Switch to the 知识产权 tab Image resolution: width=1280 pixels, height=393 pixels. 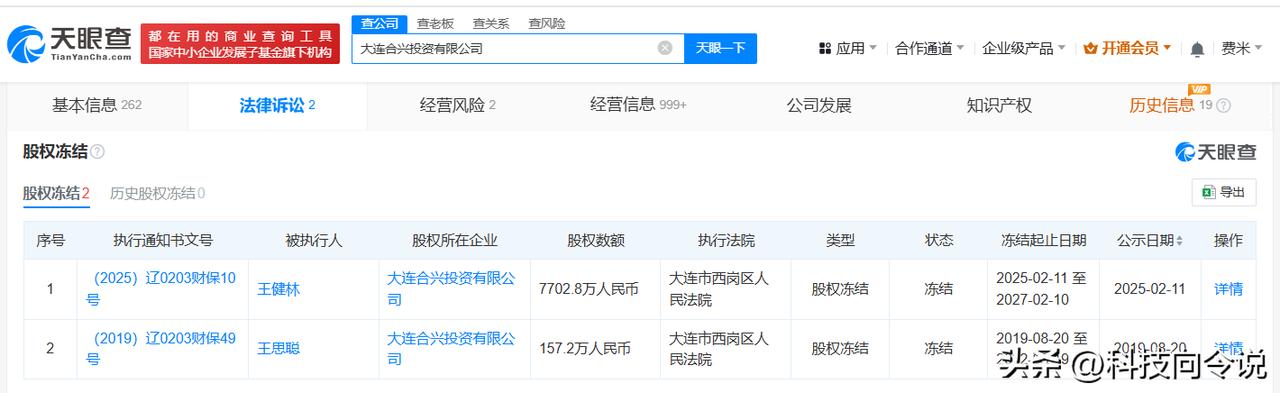[x=999, y=105]
